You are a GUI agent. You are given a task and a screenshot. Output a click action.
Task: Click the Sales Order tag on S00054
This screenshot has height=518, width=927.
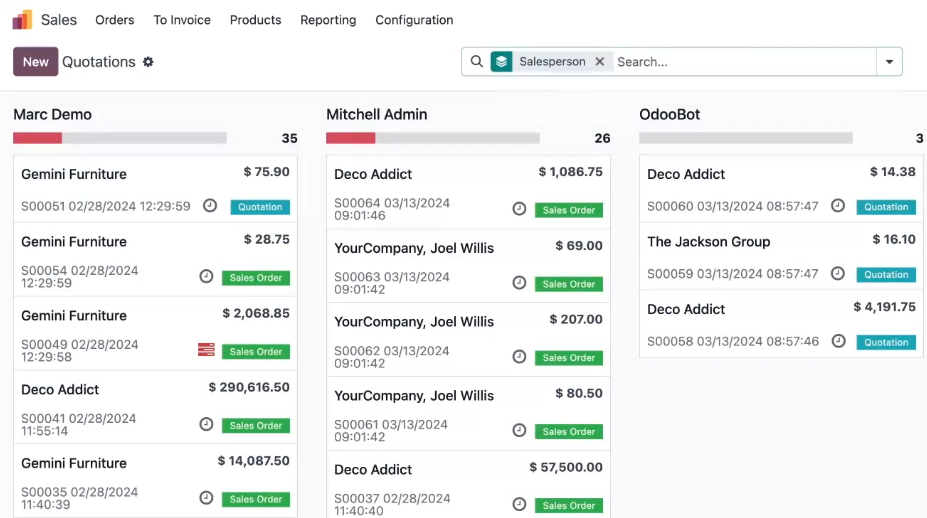tap(256, 277)
